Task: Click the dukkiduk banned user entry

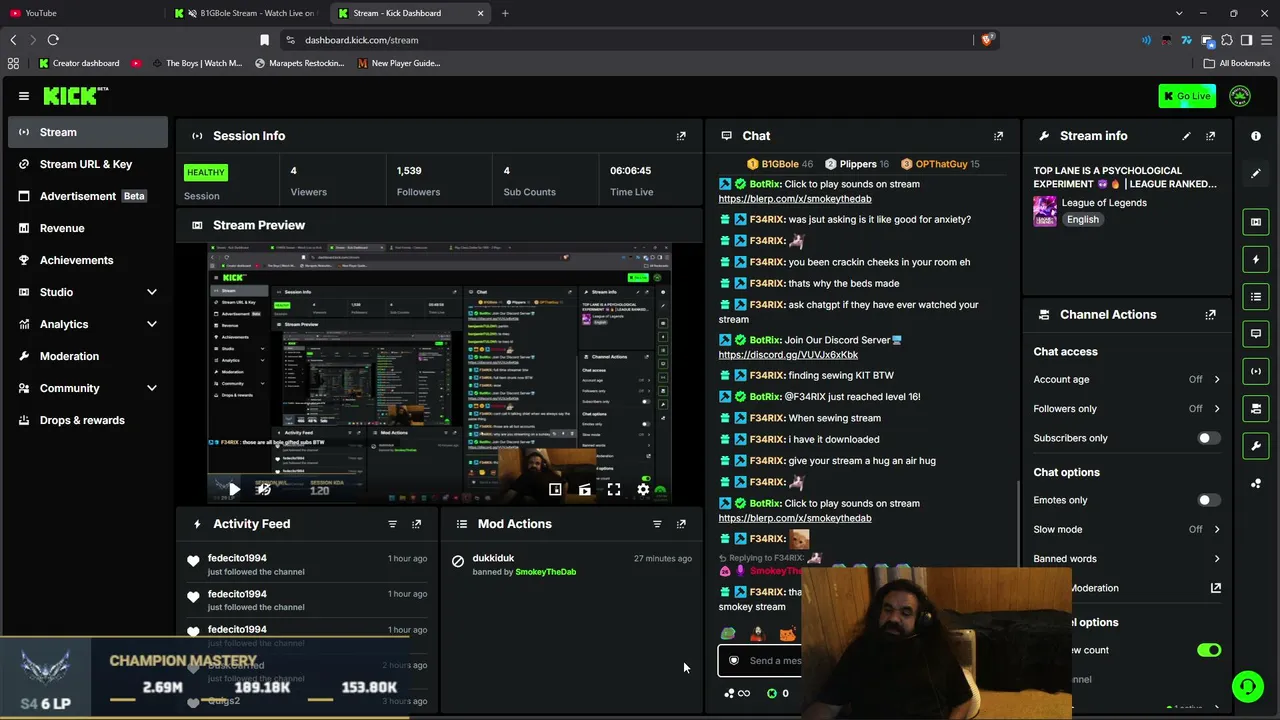Action: 570,565
